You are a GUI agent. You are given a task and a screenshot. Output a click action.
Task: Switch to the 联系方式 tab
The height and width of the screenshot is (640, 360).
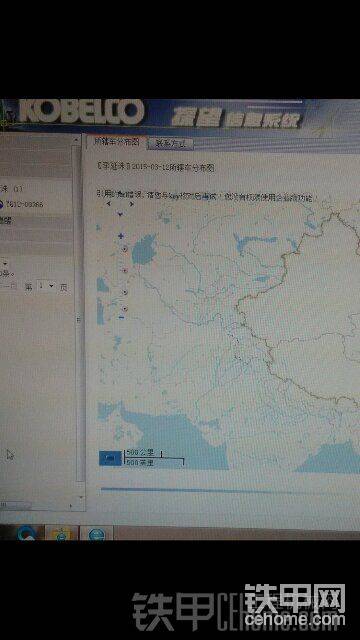pyautogui.click(x=170, y=143)
